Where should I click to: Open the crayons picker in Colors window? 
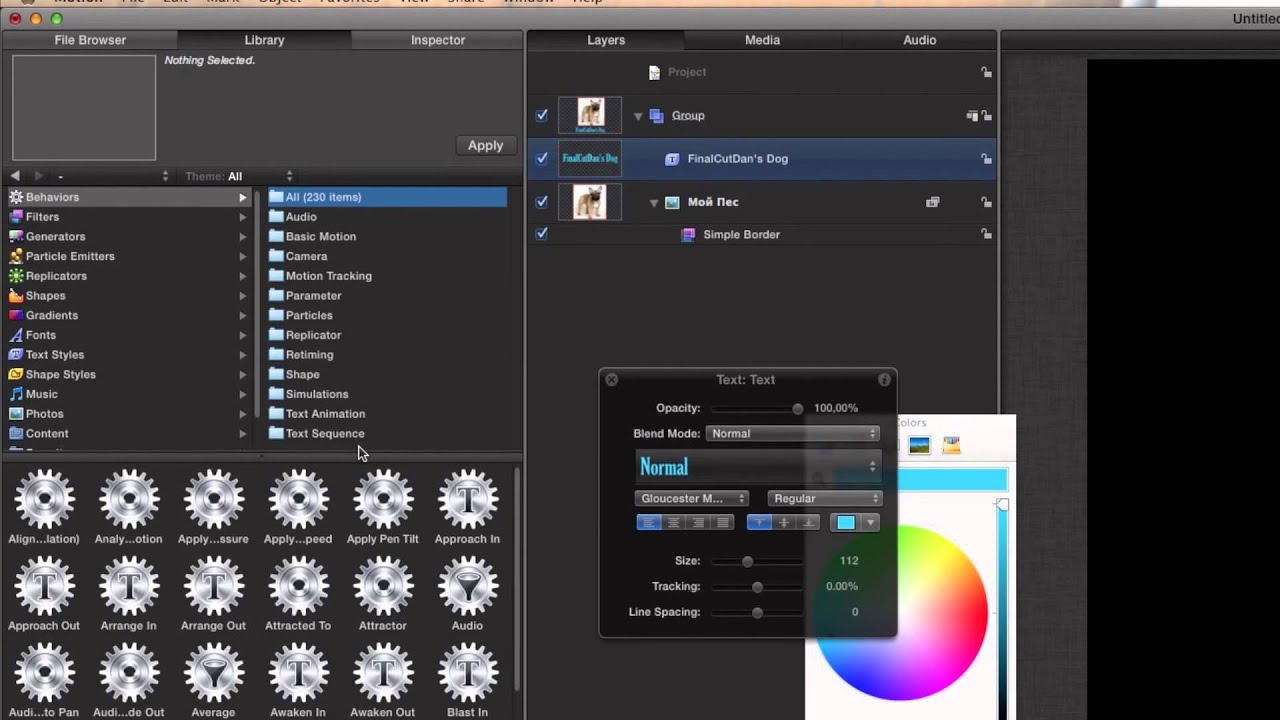[x=951, y=446]
